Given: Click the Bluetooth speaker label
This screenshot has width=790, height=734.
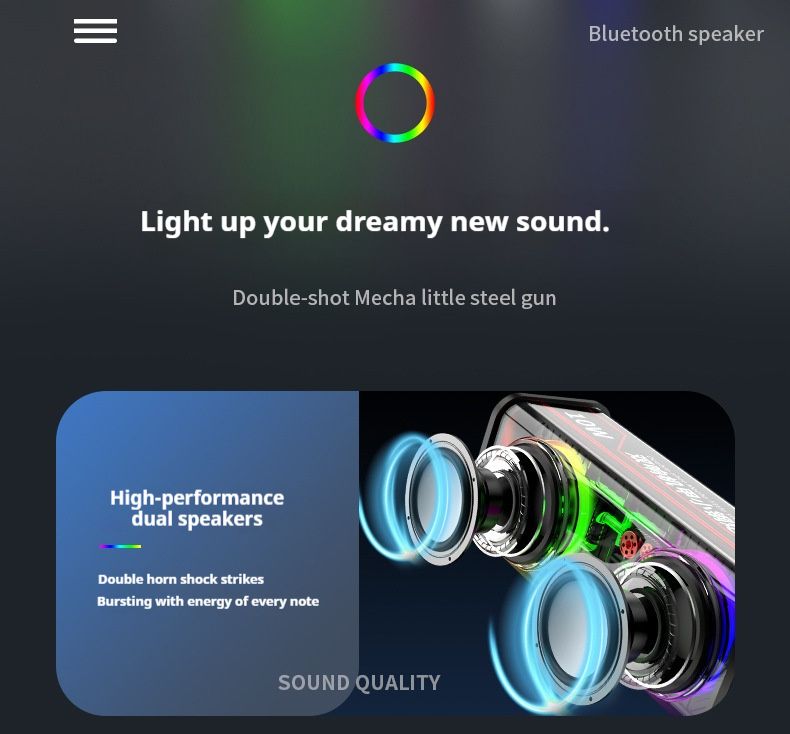Looking at the screenshot, I should click(676, 34).
